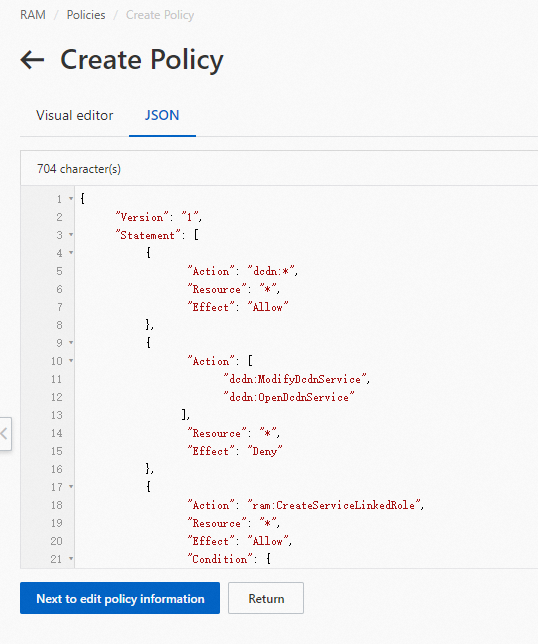Click the "Resource": "*" line 14
The height and width of the screenshot is (644, 538).
[234, 433]
